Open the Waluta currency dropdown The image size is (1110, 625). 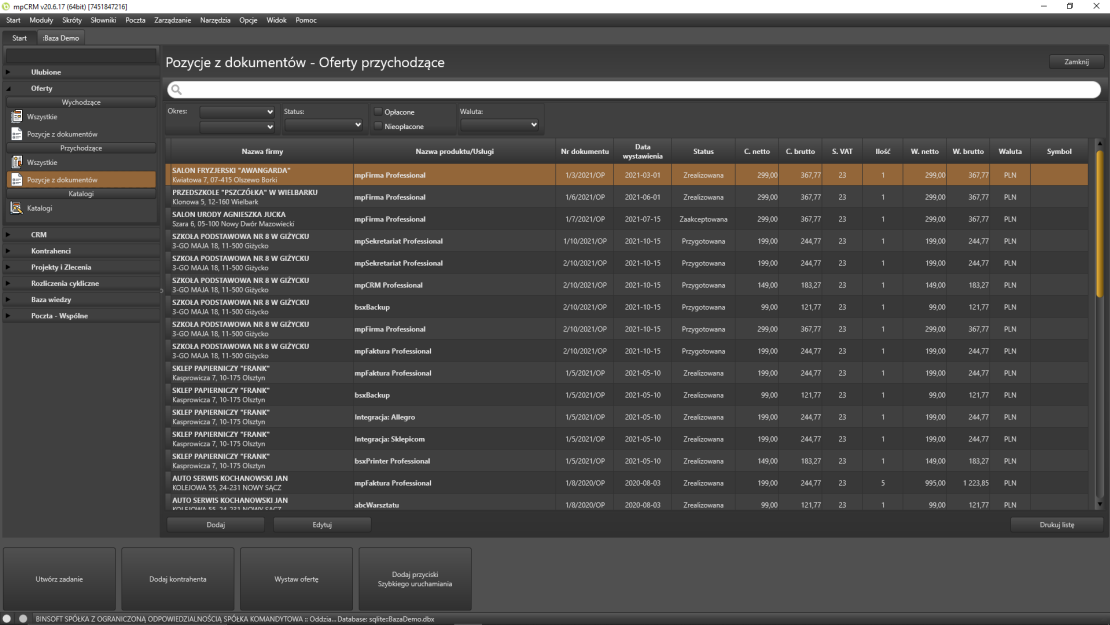(x=499, y=125)
